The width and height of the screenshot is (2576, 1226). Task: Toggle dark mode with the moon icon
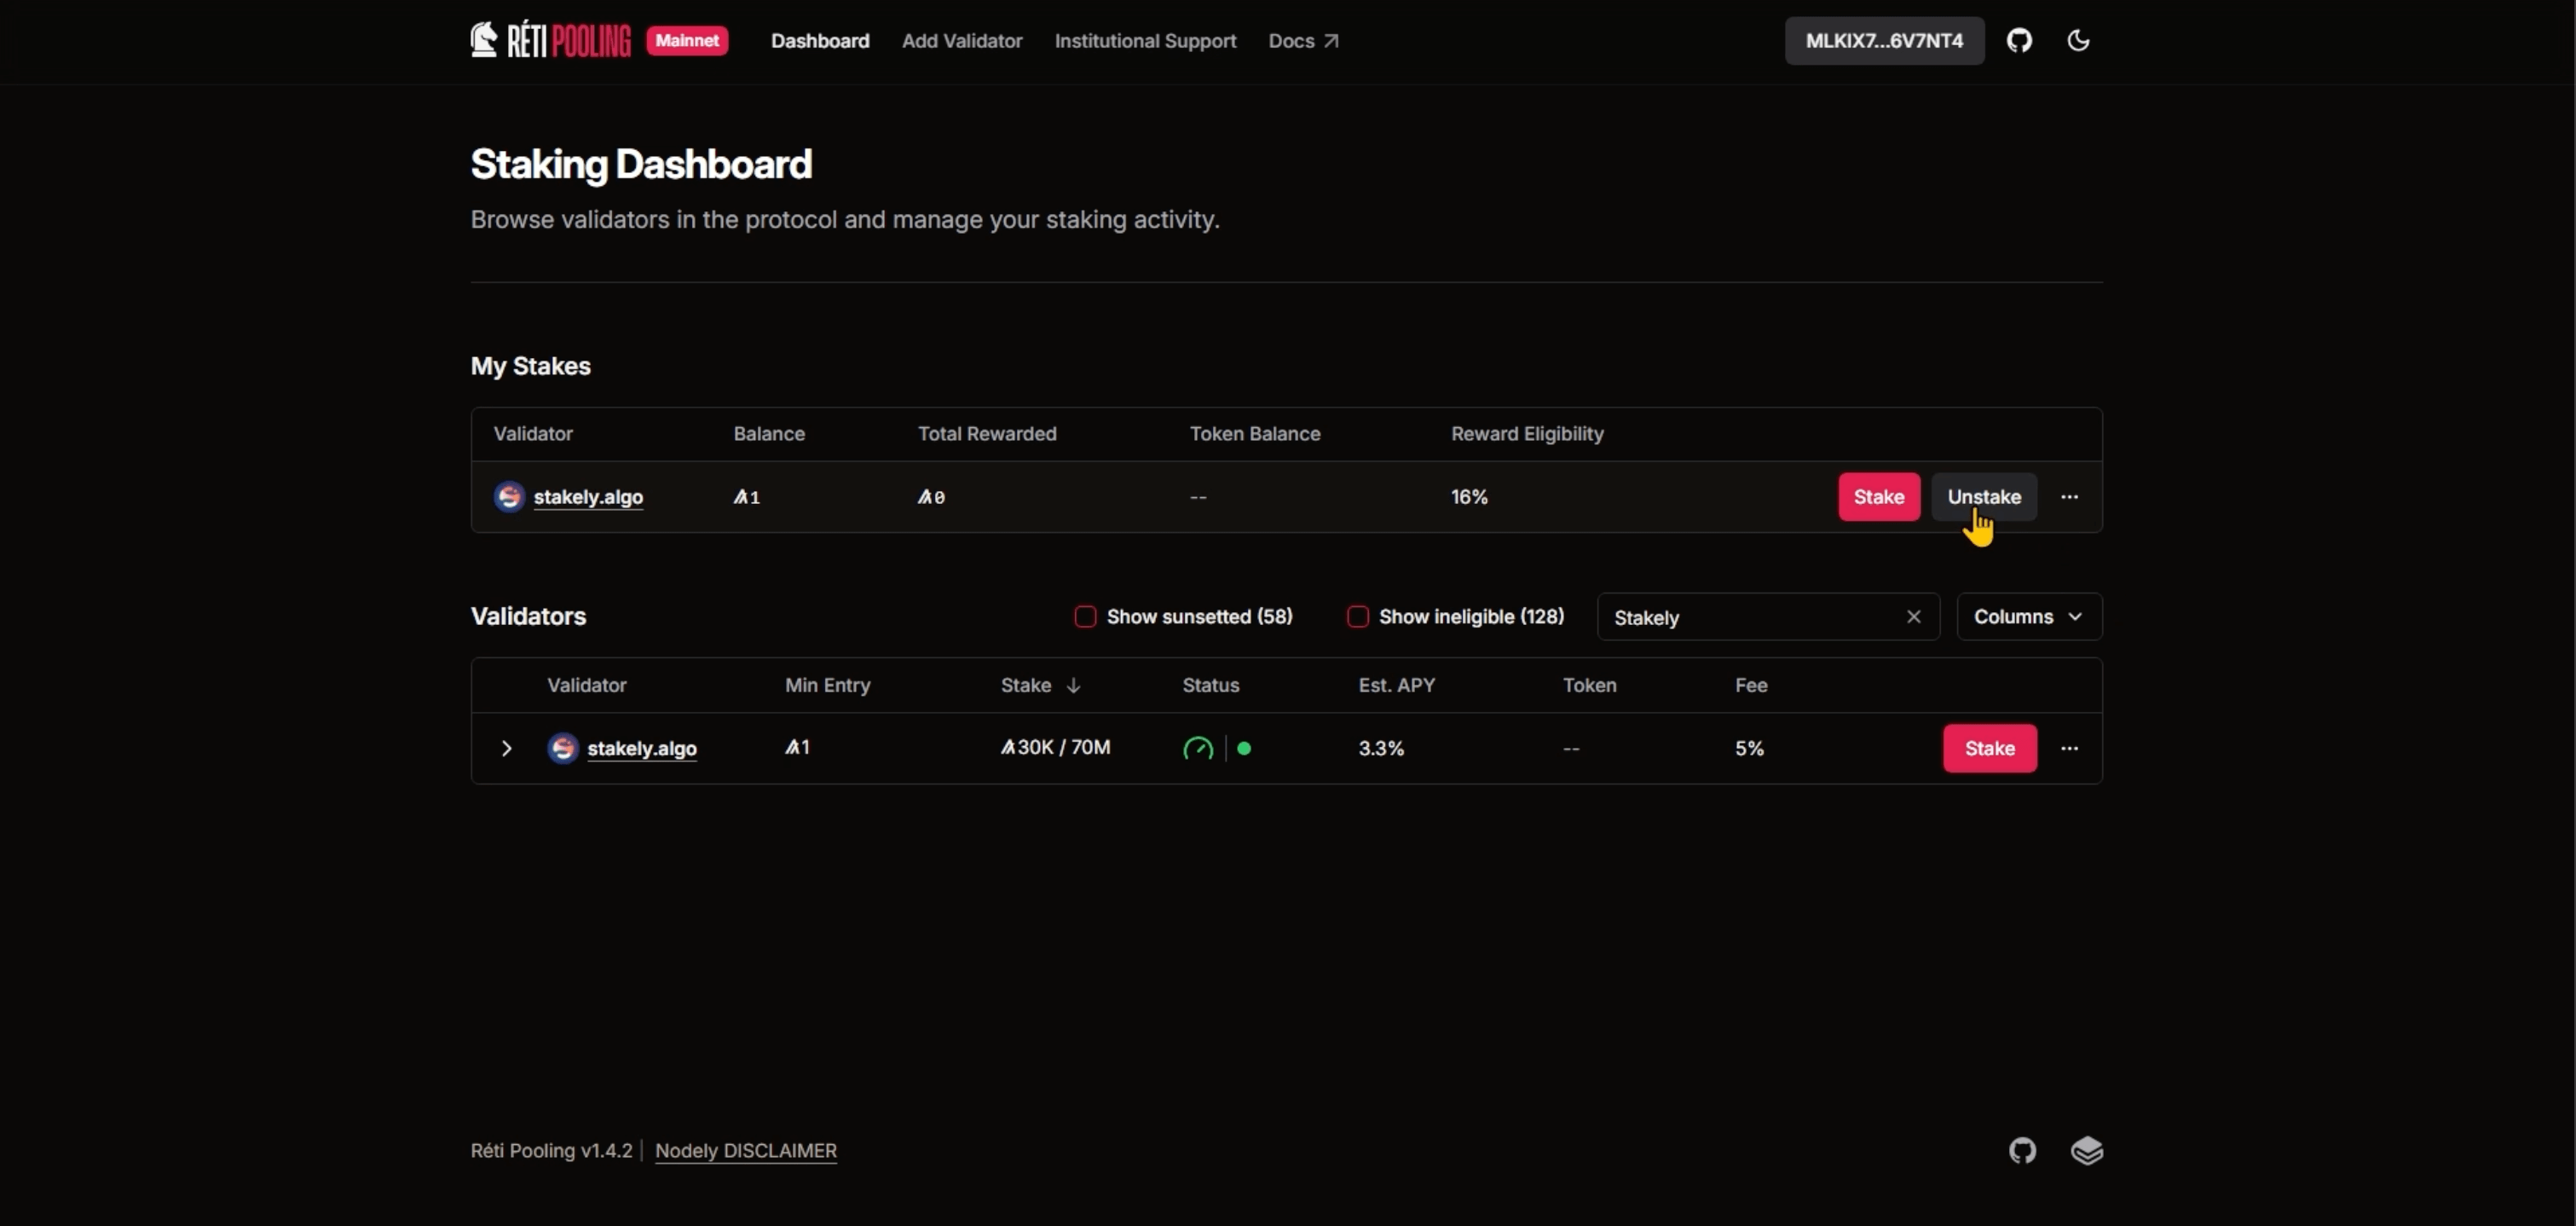[x=2079, y=41]
